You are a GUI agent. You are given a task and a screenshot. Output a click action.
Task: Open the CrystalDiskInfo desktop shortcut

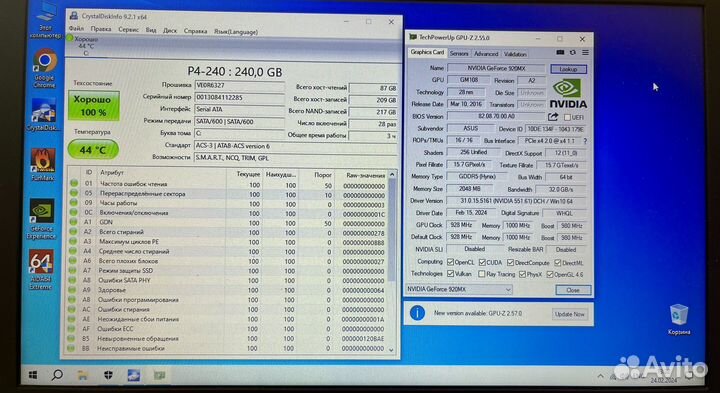click(x=44, y=114)
